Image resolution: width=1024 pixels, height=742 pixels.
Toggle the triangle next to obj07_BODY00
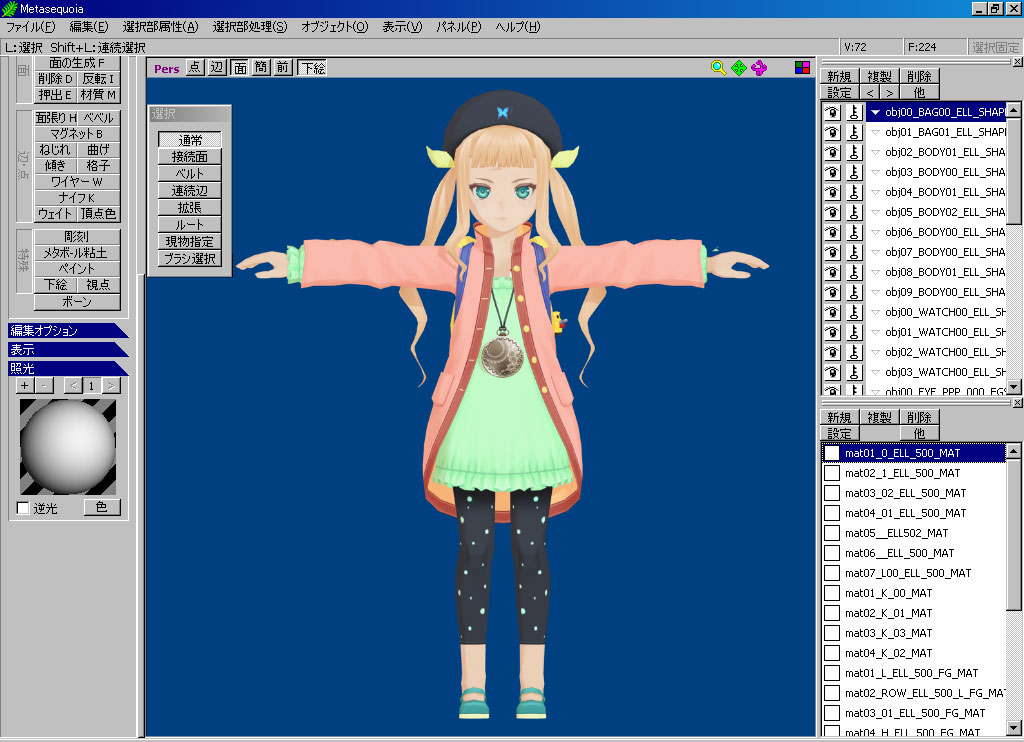pos(875,252)
